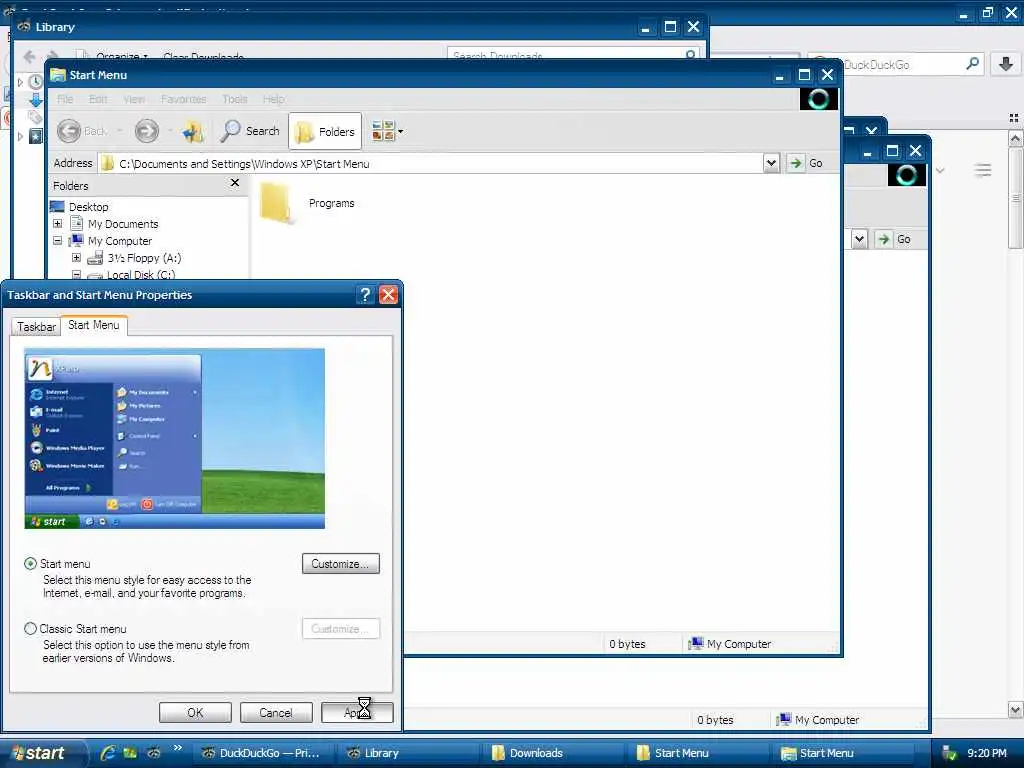The image size is (1024, 768).
Task: Switch to the Downloads taskbar button
Action: [552, 753]
